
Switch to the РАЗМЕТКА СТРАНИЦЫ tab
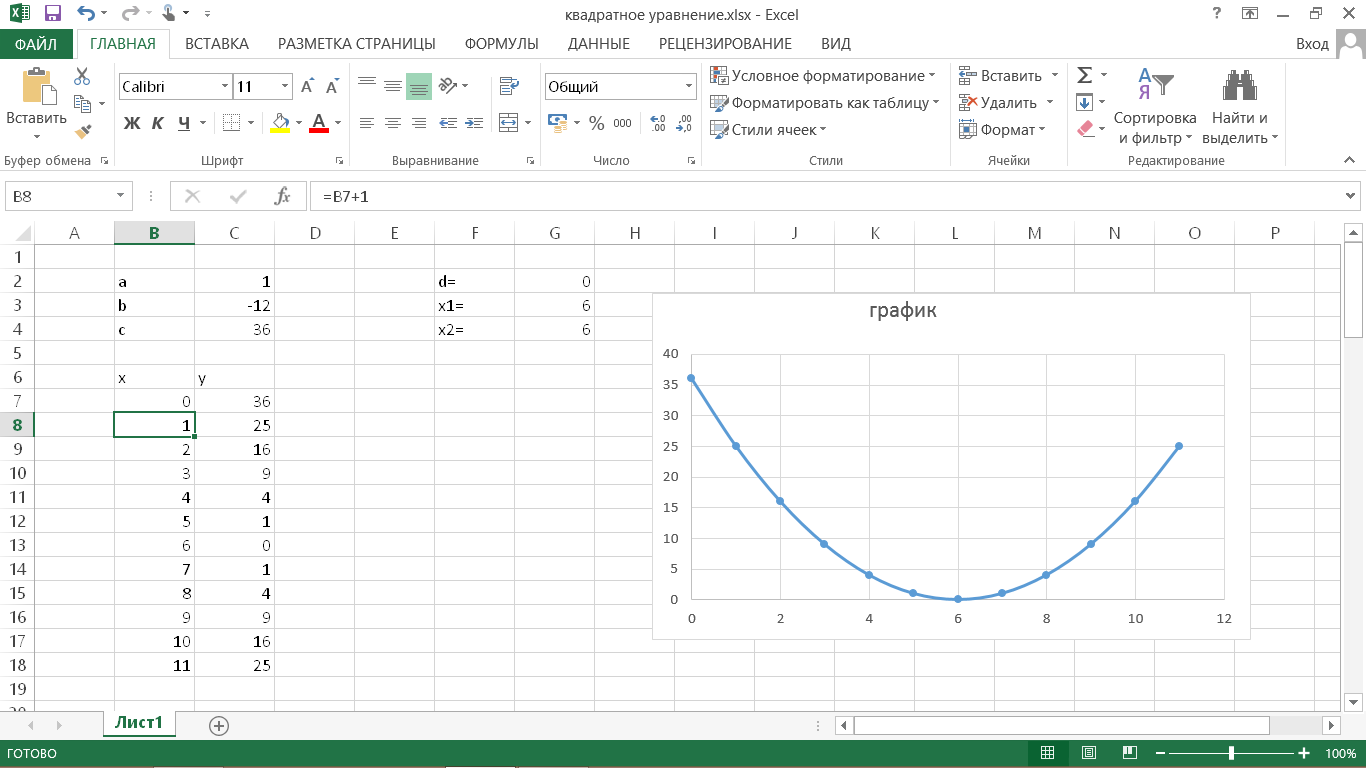(356, 44)
